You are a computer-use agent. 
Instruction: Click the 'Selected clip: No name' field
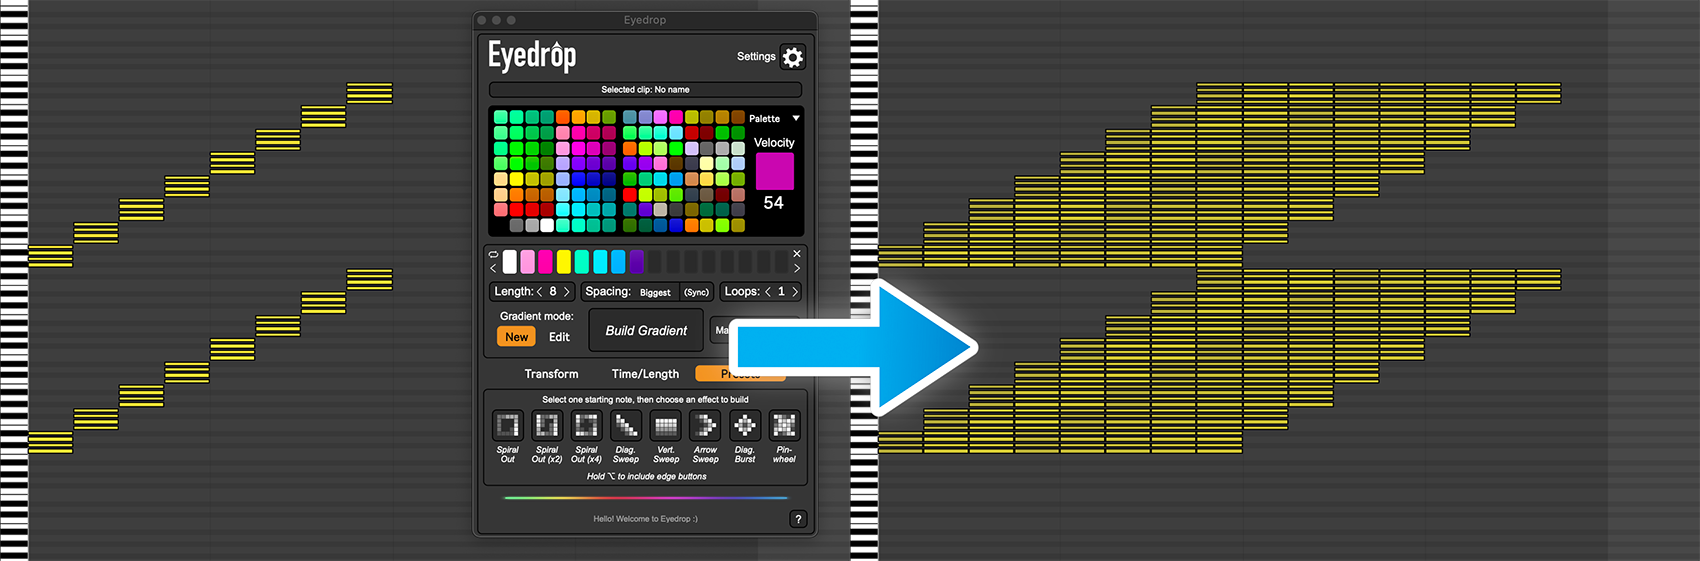[645, 90]
